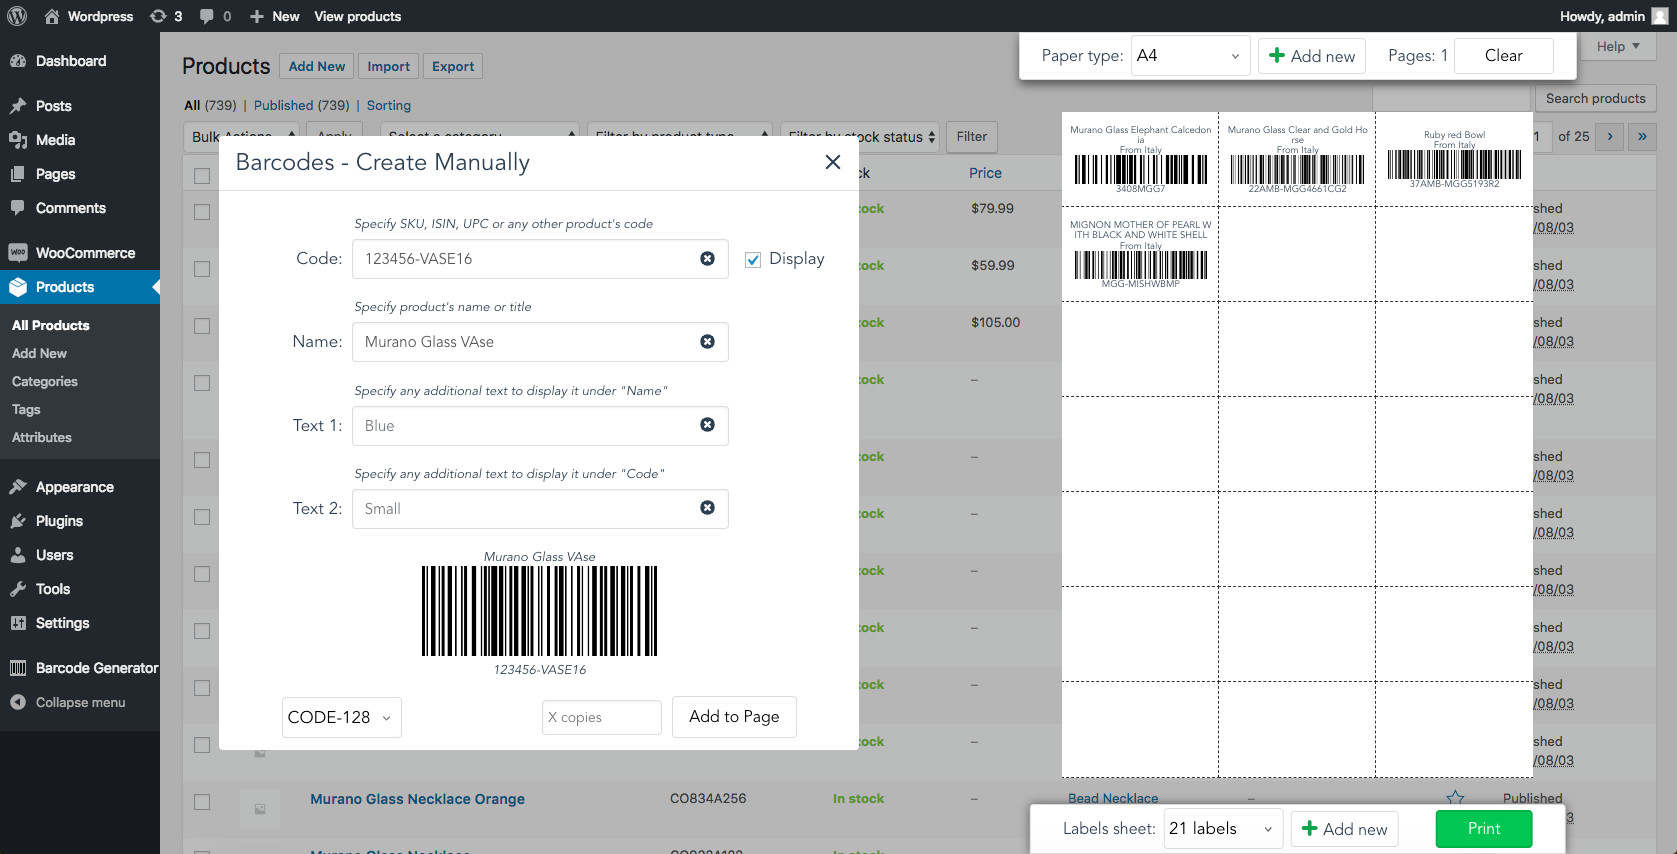The image size is (1677, 854).
Task: Select the checkbox for the $79.99 product row
Action: point(202,212)
